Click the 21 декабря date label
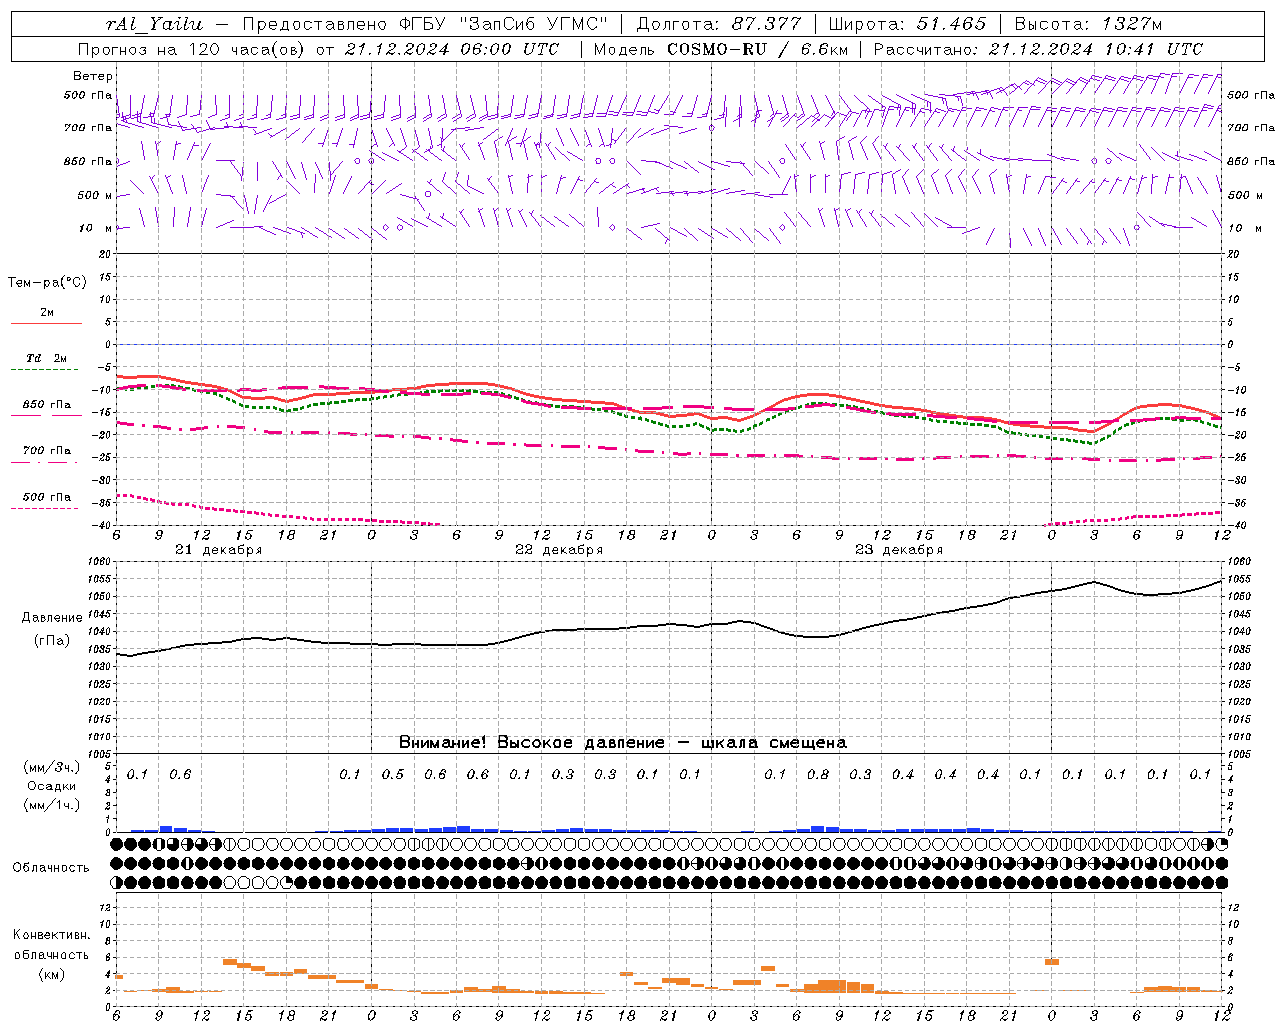Screen dimensions: 1280x1024 point(218,550)
